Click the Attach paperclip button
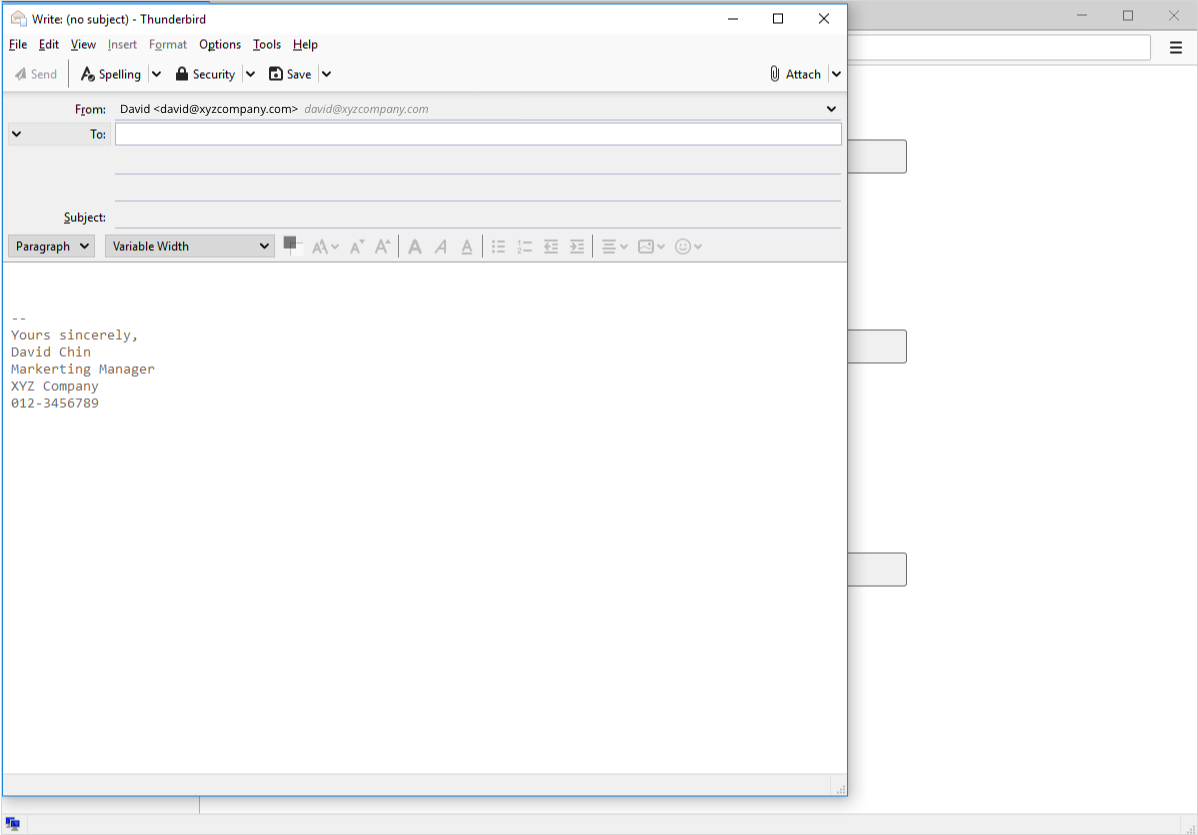This screenshot has width=1198, height=835. click(x=796, y=74)
